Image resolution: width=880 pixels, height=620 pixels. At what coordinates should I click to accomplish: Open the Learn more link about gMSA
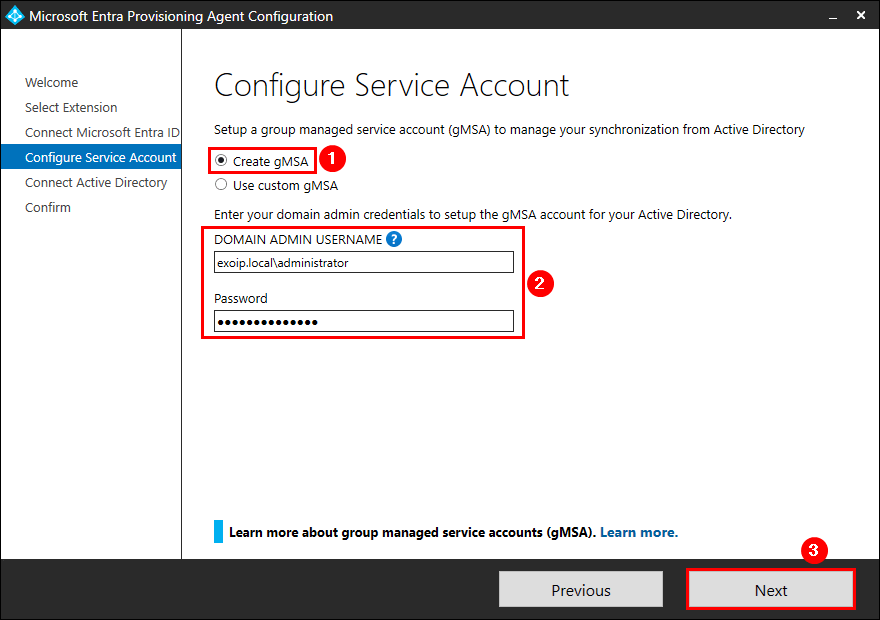coord(638,532)
